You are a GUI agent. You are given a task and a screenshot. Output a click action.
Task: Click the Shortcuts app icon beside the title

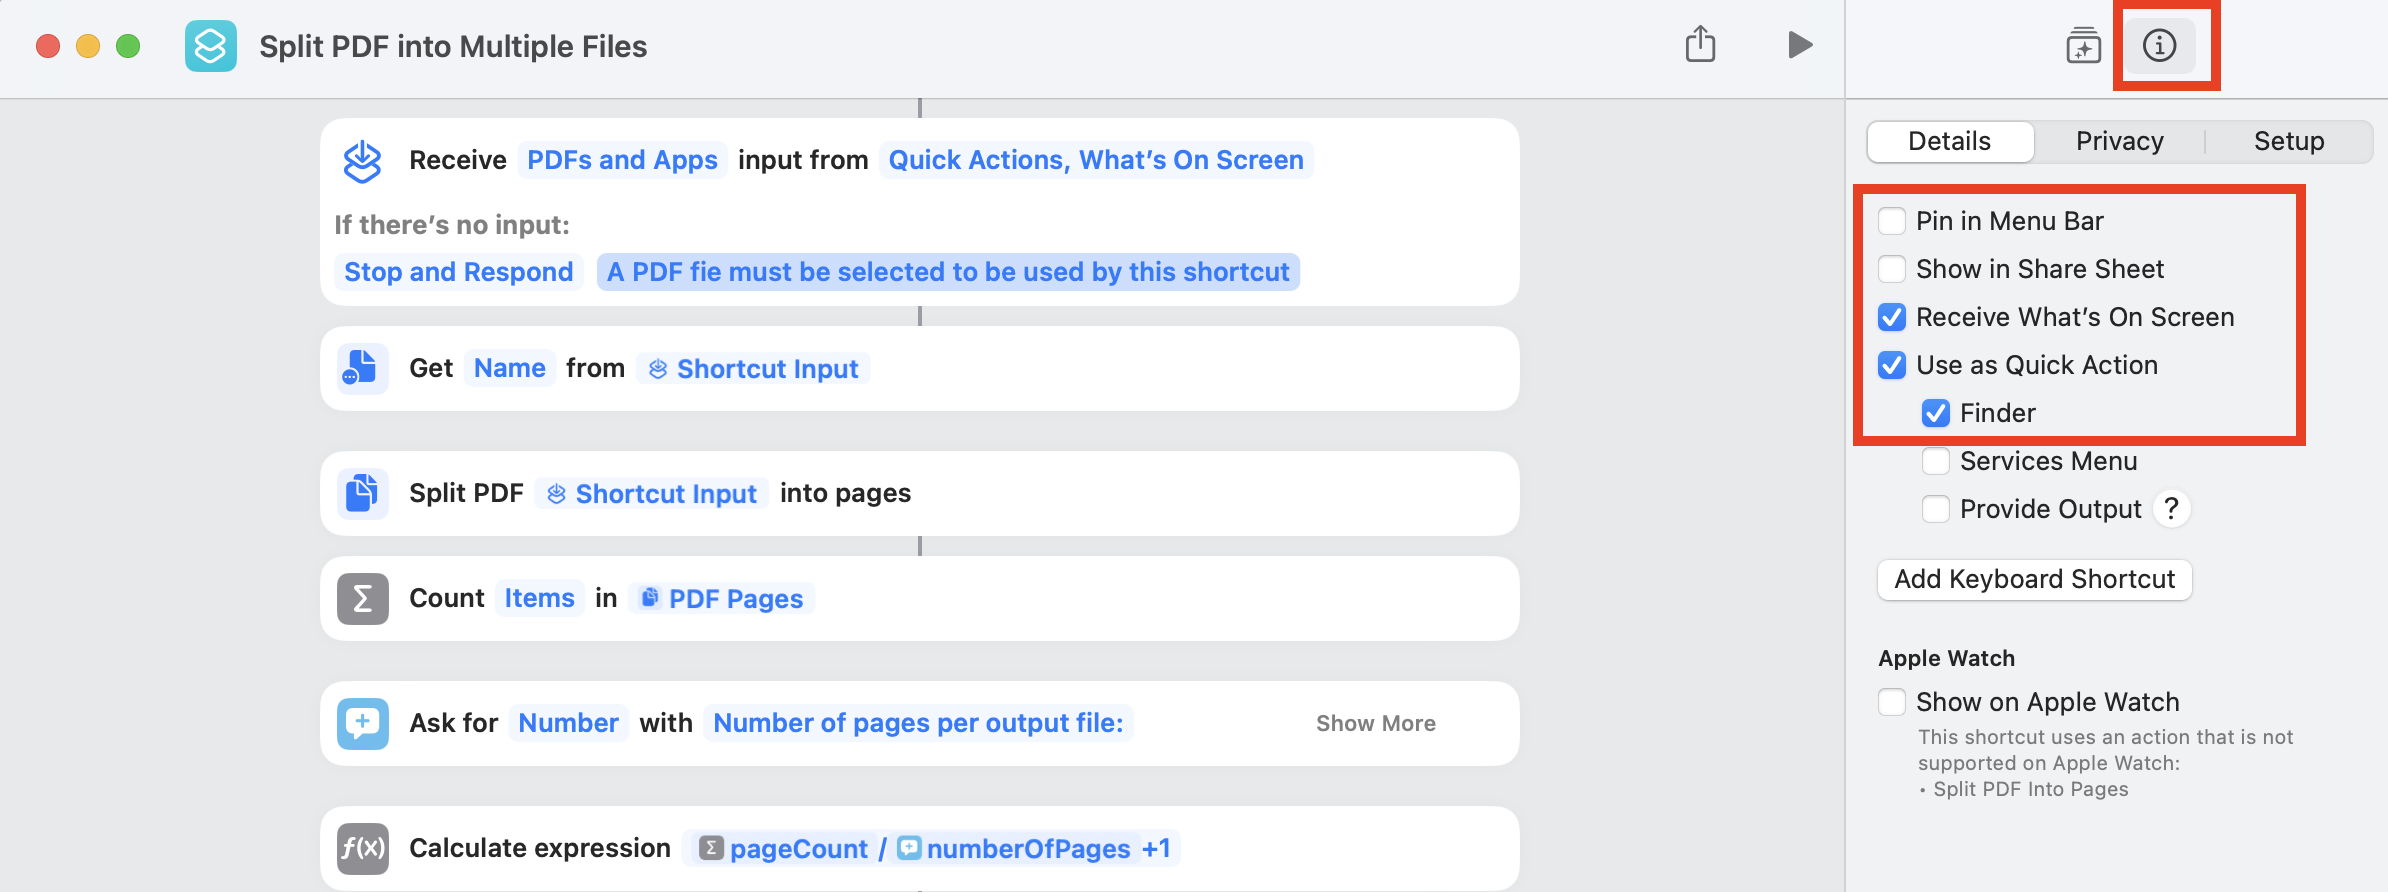tap(211, 46)
